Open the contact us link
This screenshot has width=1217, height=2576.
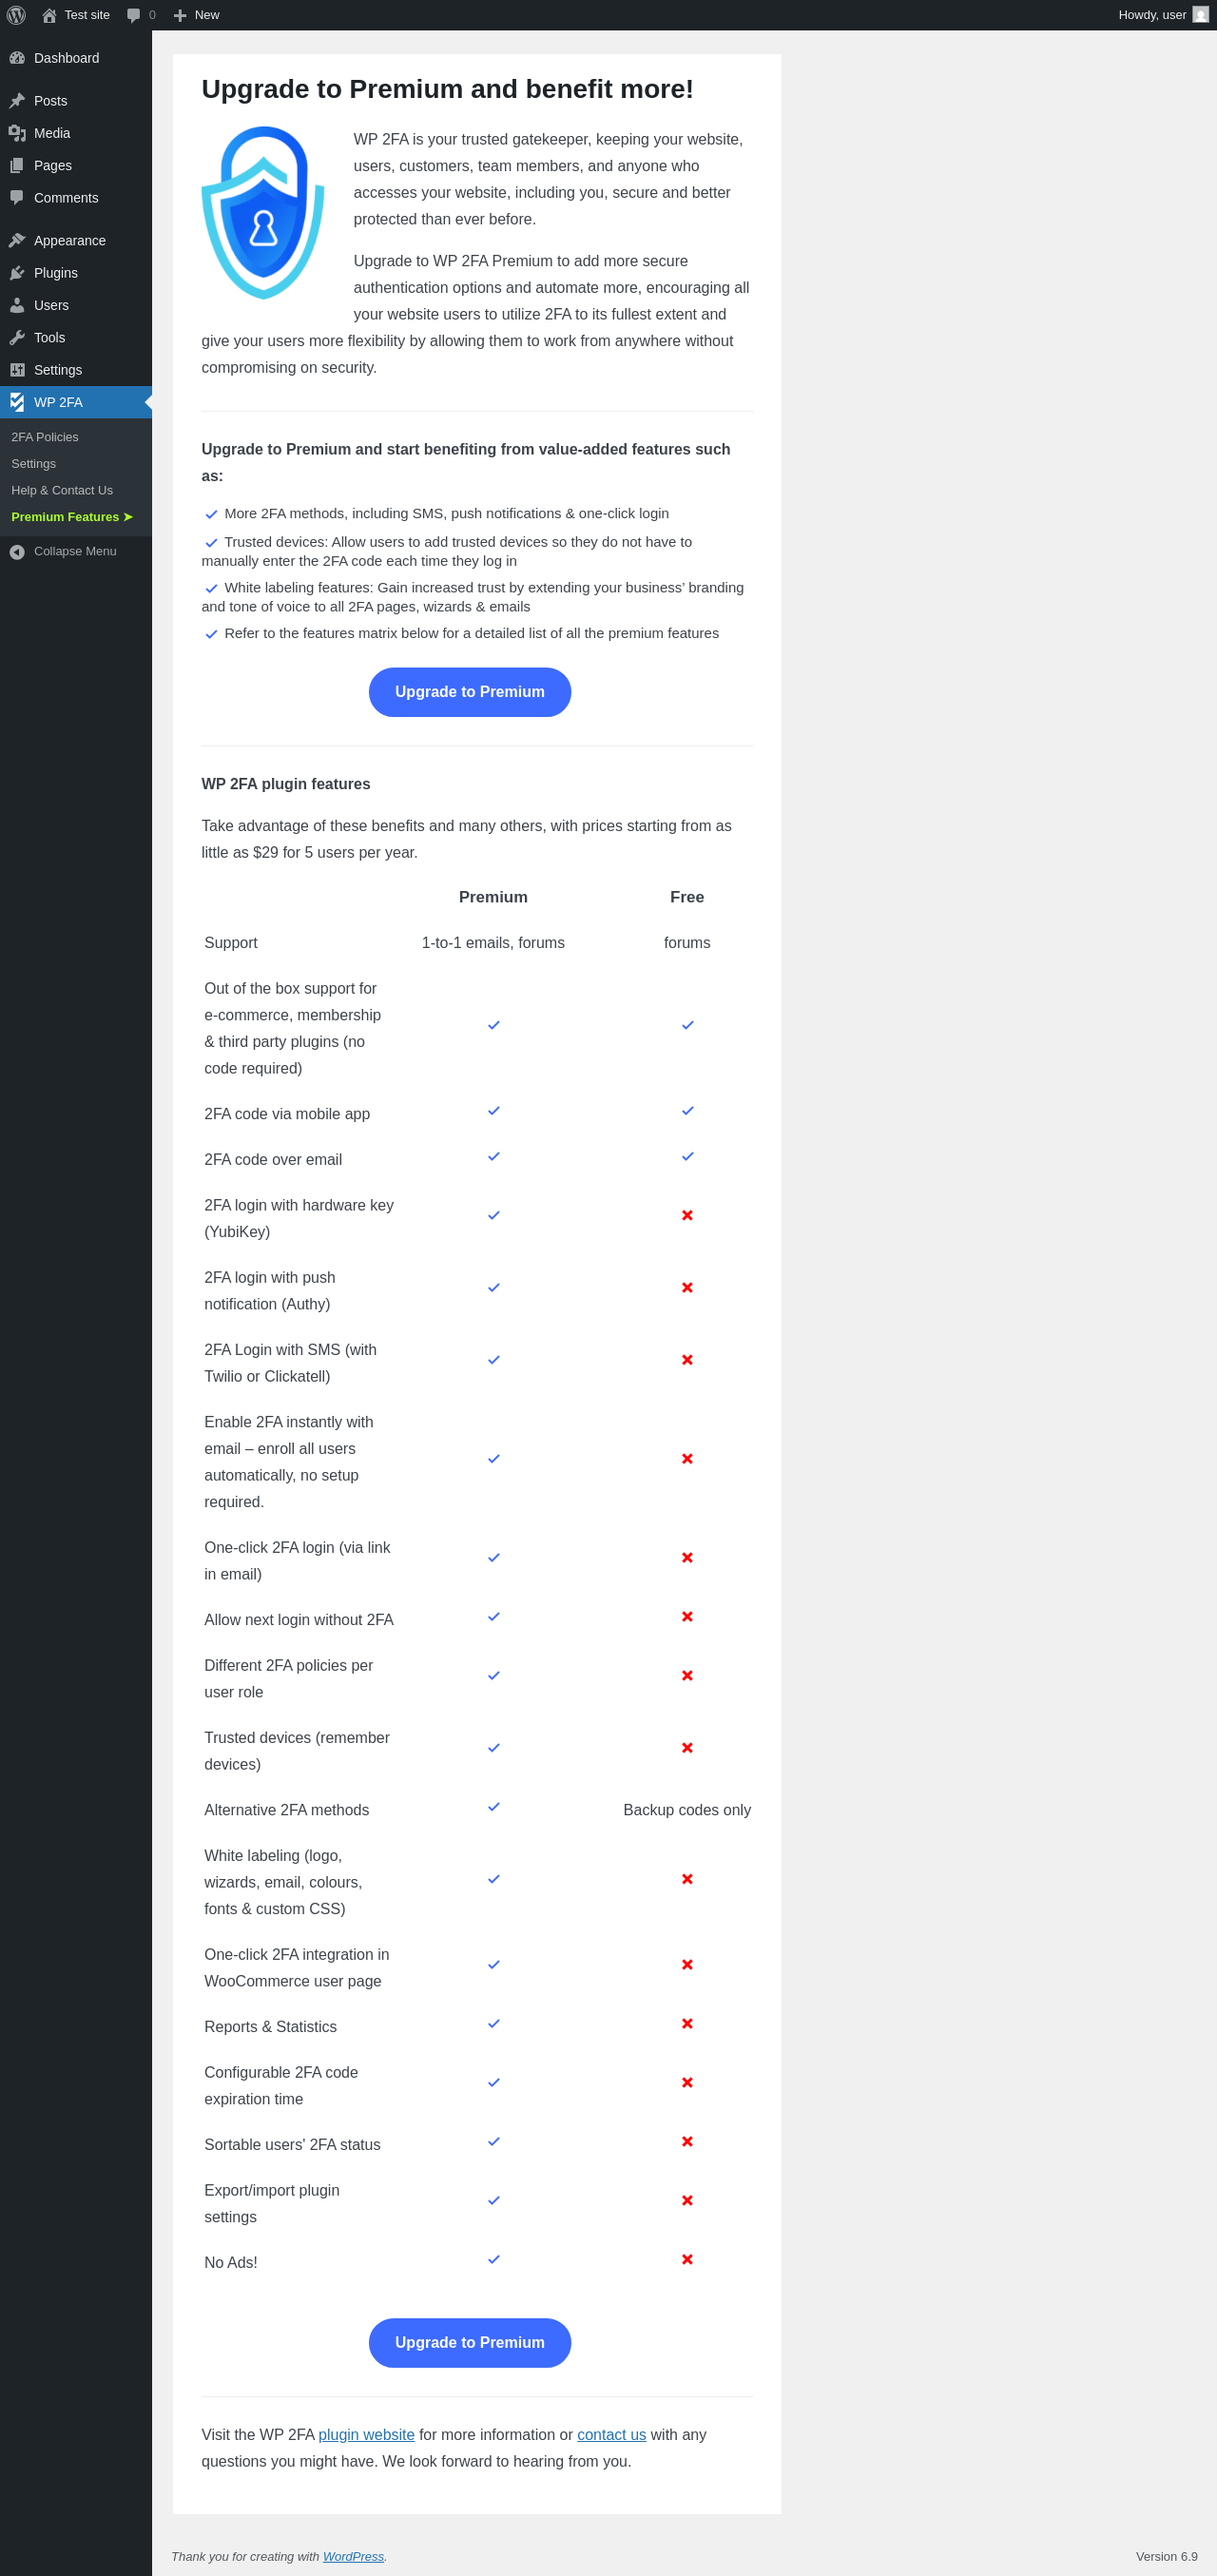[611, 2435]
